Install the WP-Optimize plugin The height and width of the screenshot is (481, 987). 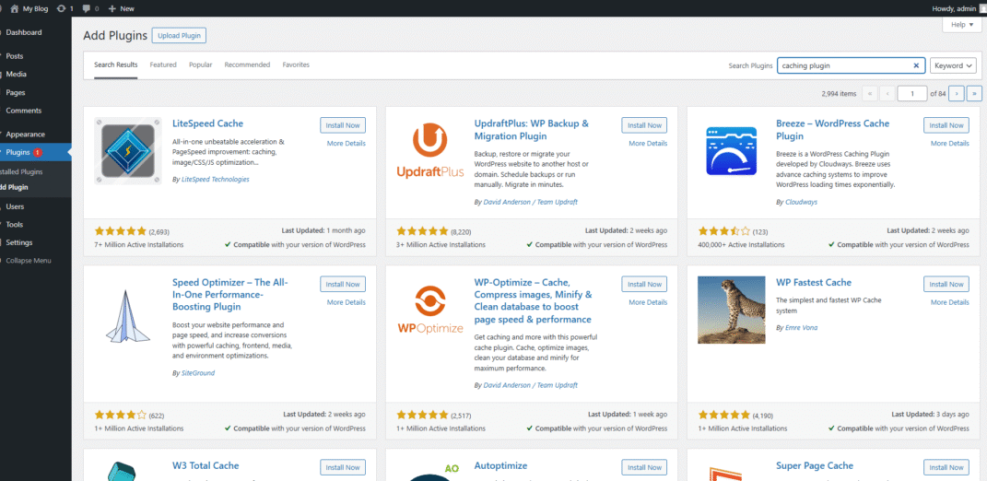click(645, 285)
